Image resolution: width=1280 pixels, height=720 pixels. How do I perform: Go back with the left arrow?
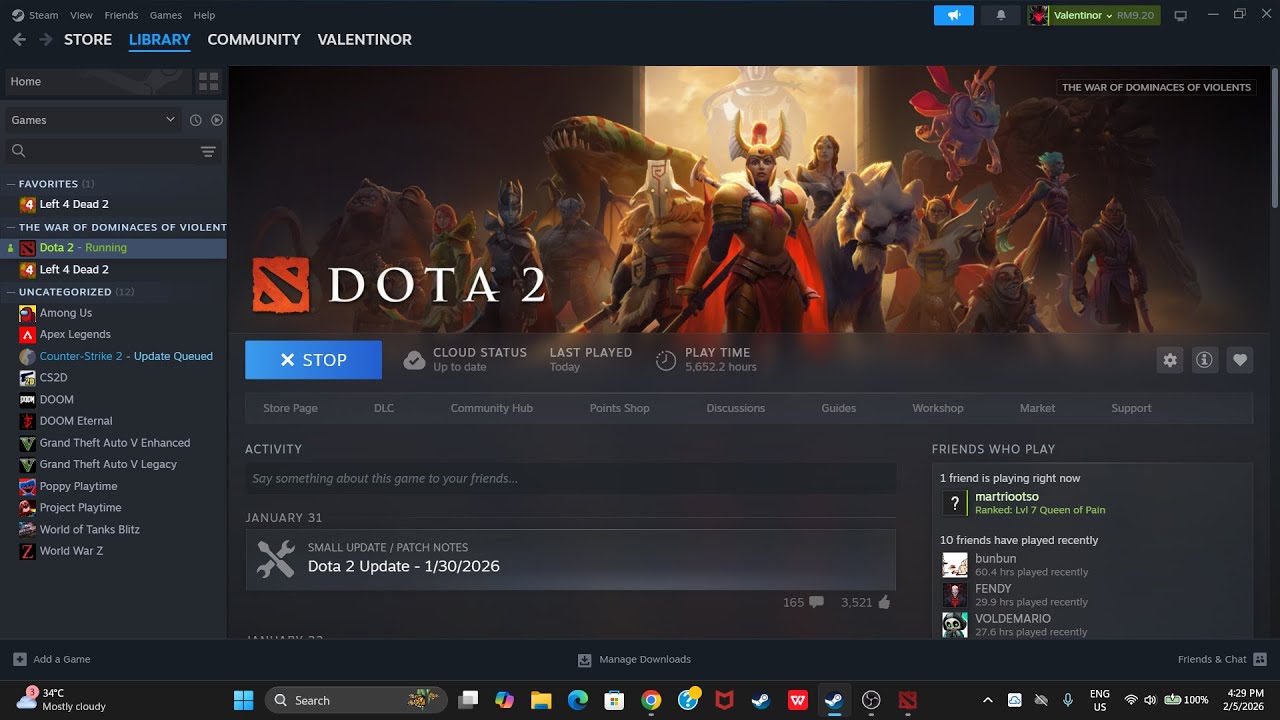coord(19,39)
